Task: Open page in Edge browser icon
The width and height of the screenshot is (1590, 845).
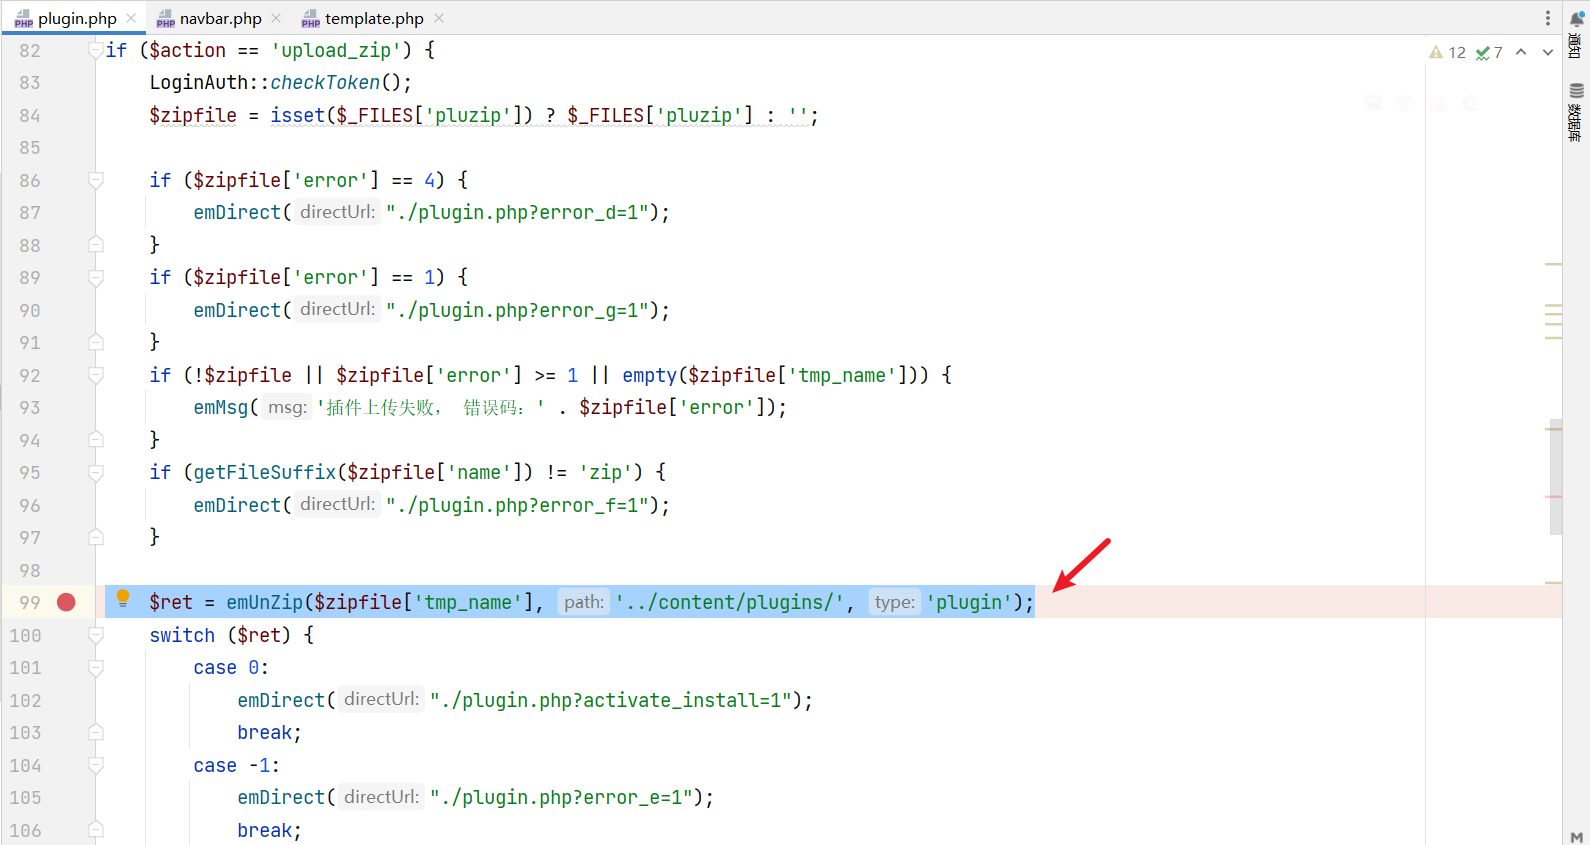Action: point(1470,103)
